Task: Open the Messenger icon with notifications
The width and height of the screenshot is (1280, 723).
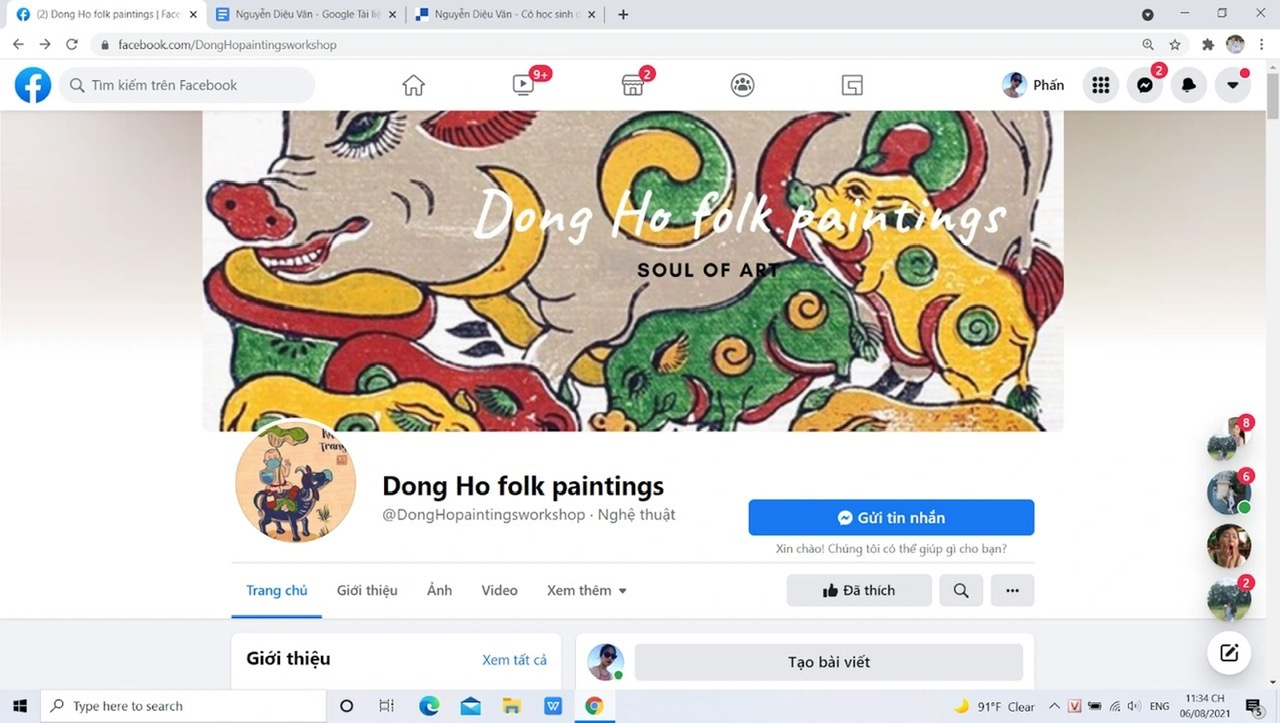Action: click(1145, 85)
